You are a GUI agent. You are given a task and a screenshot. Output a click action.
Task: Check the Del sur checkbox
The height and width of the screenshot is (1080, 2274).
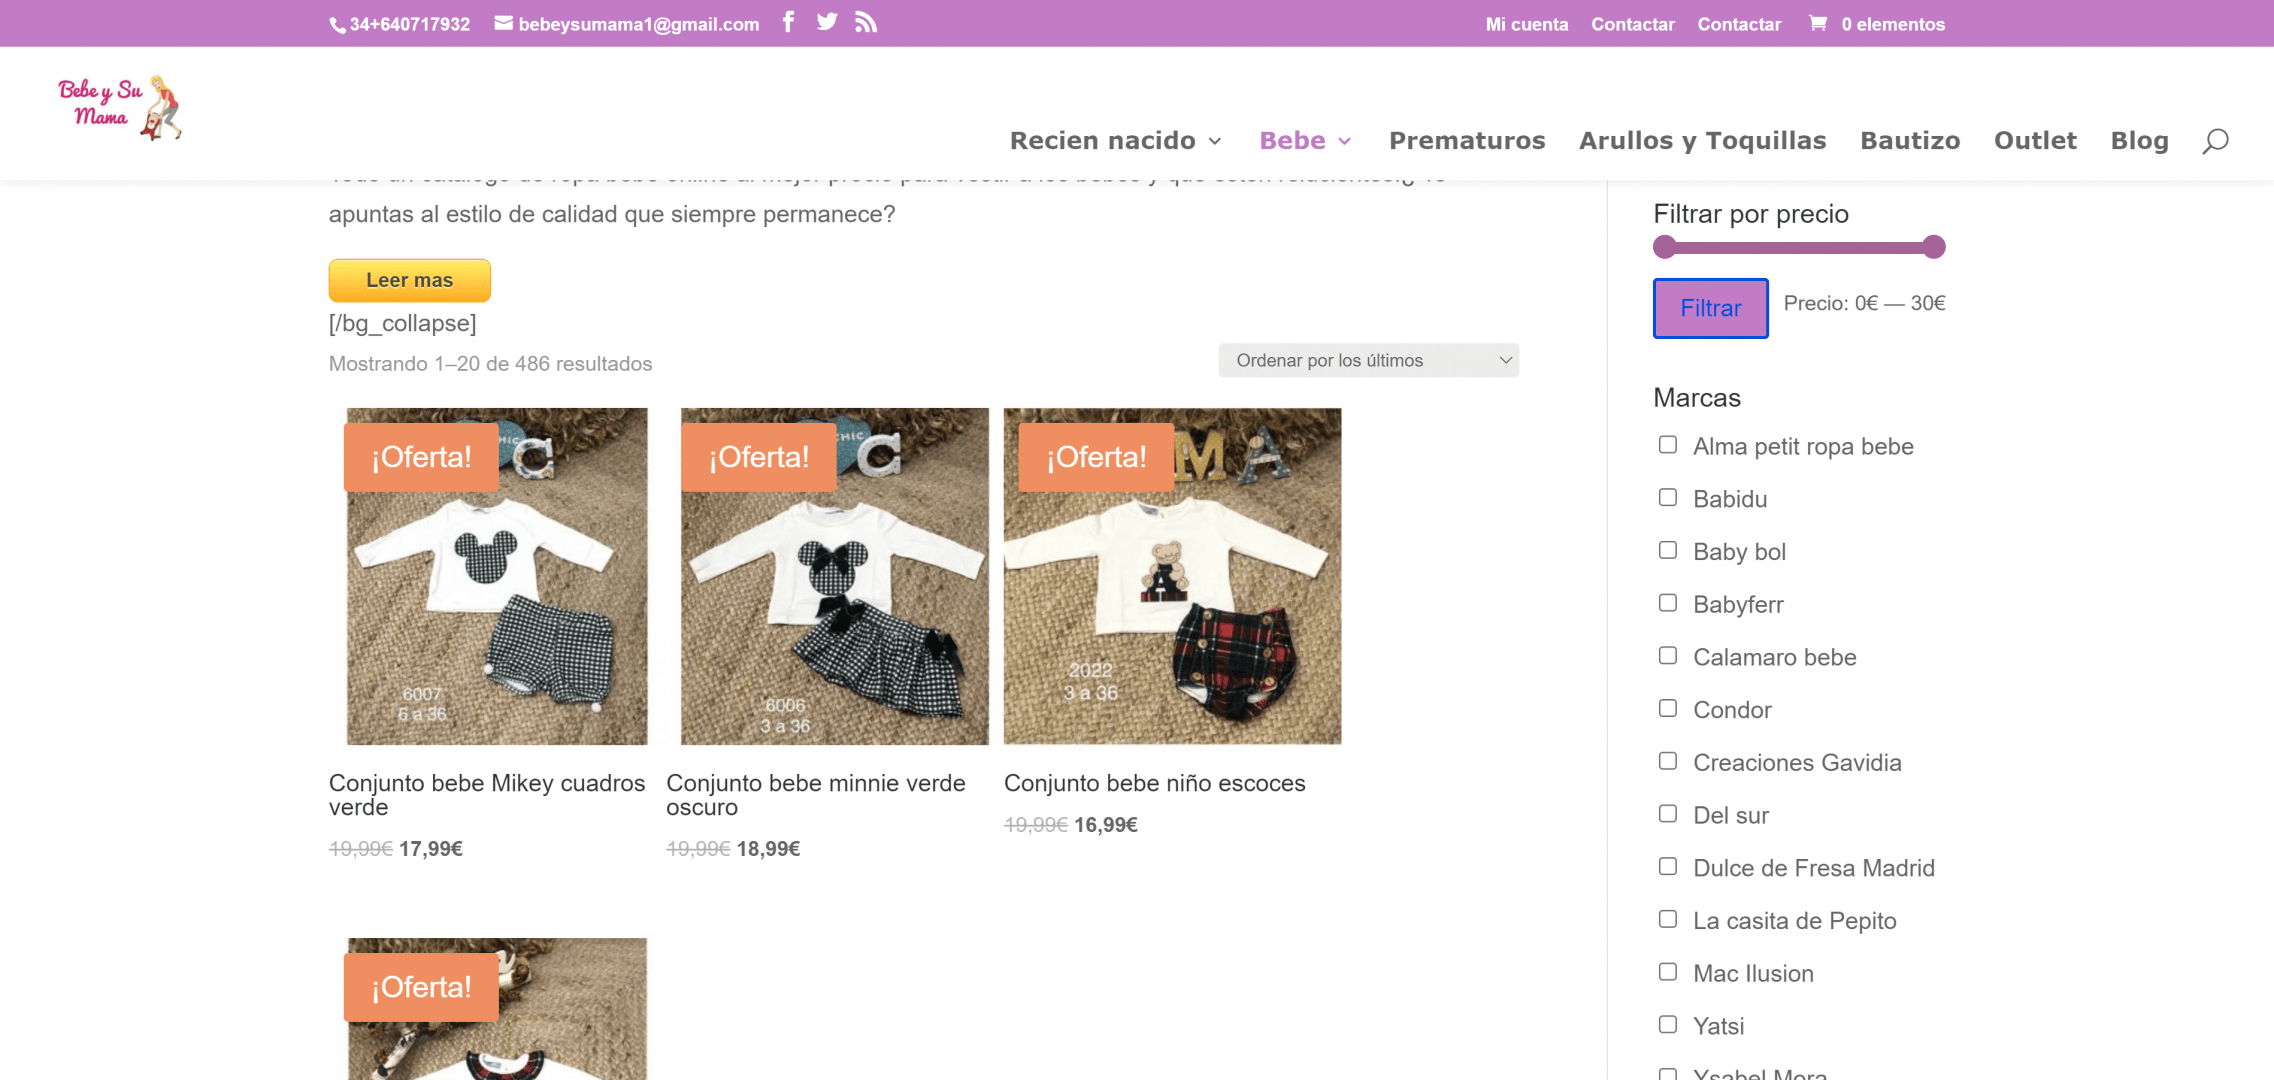[1667, 814]
